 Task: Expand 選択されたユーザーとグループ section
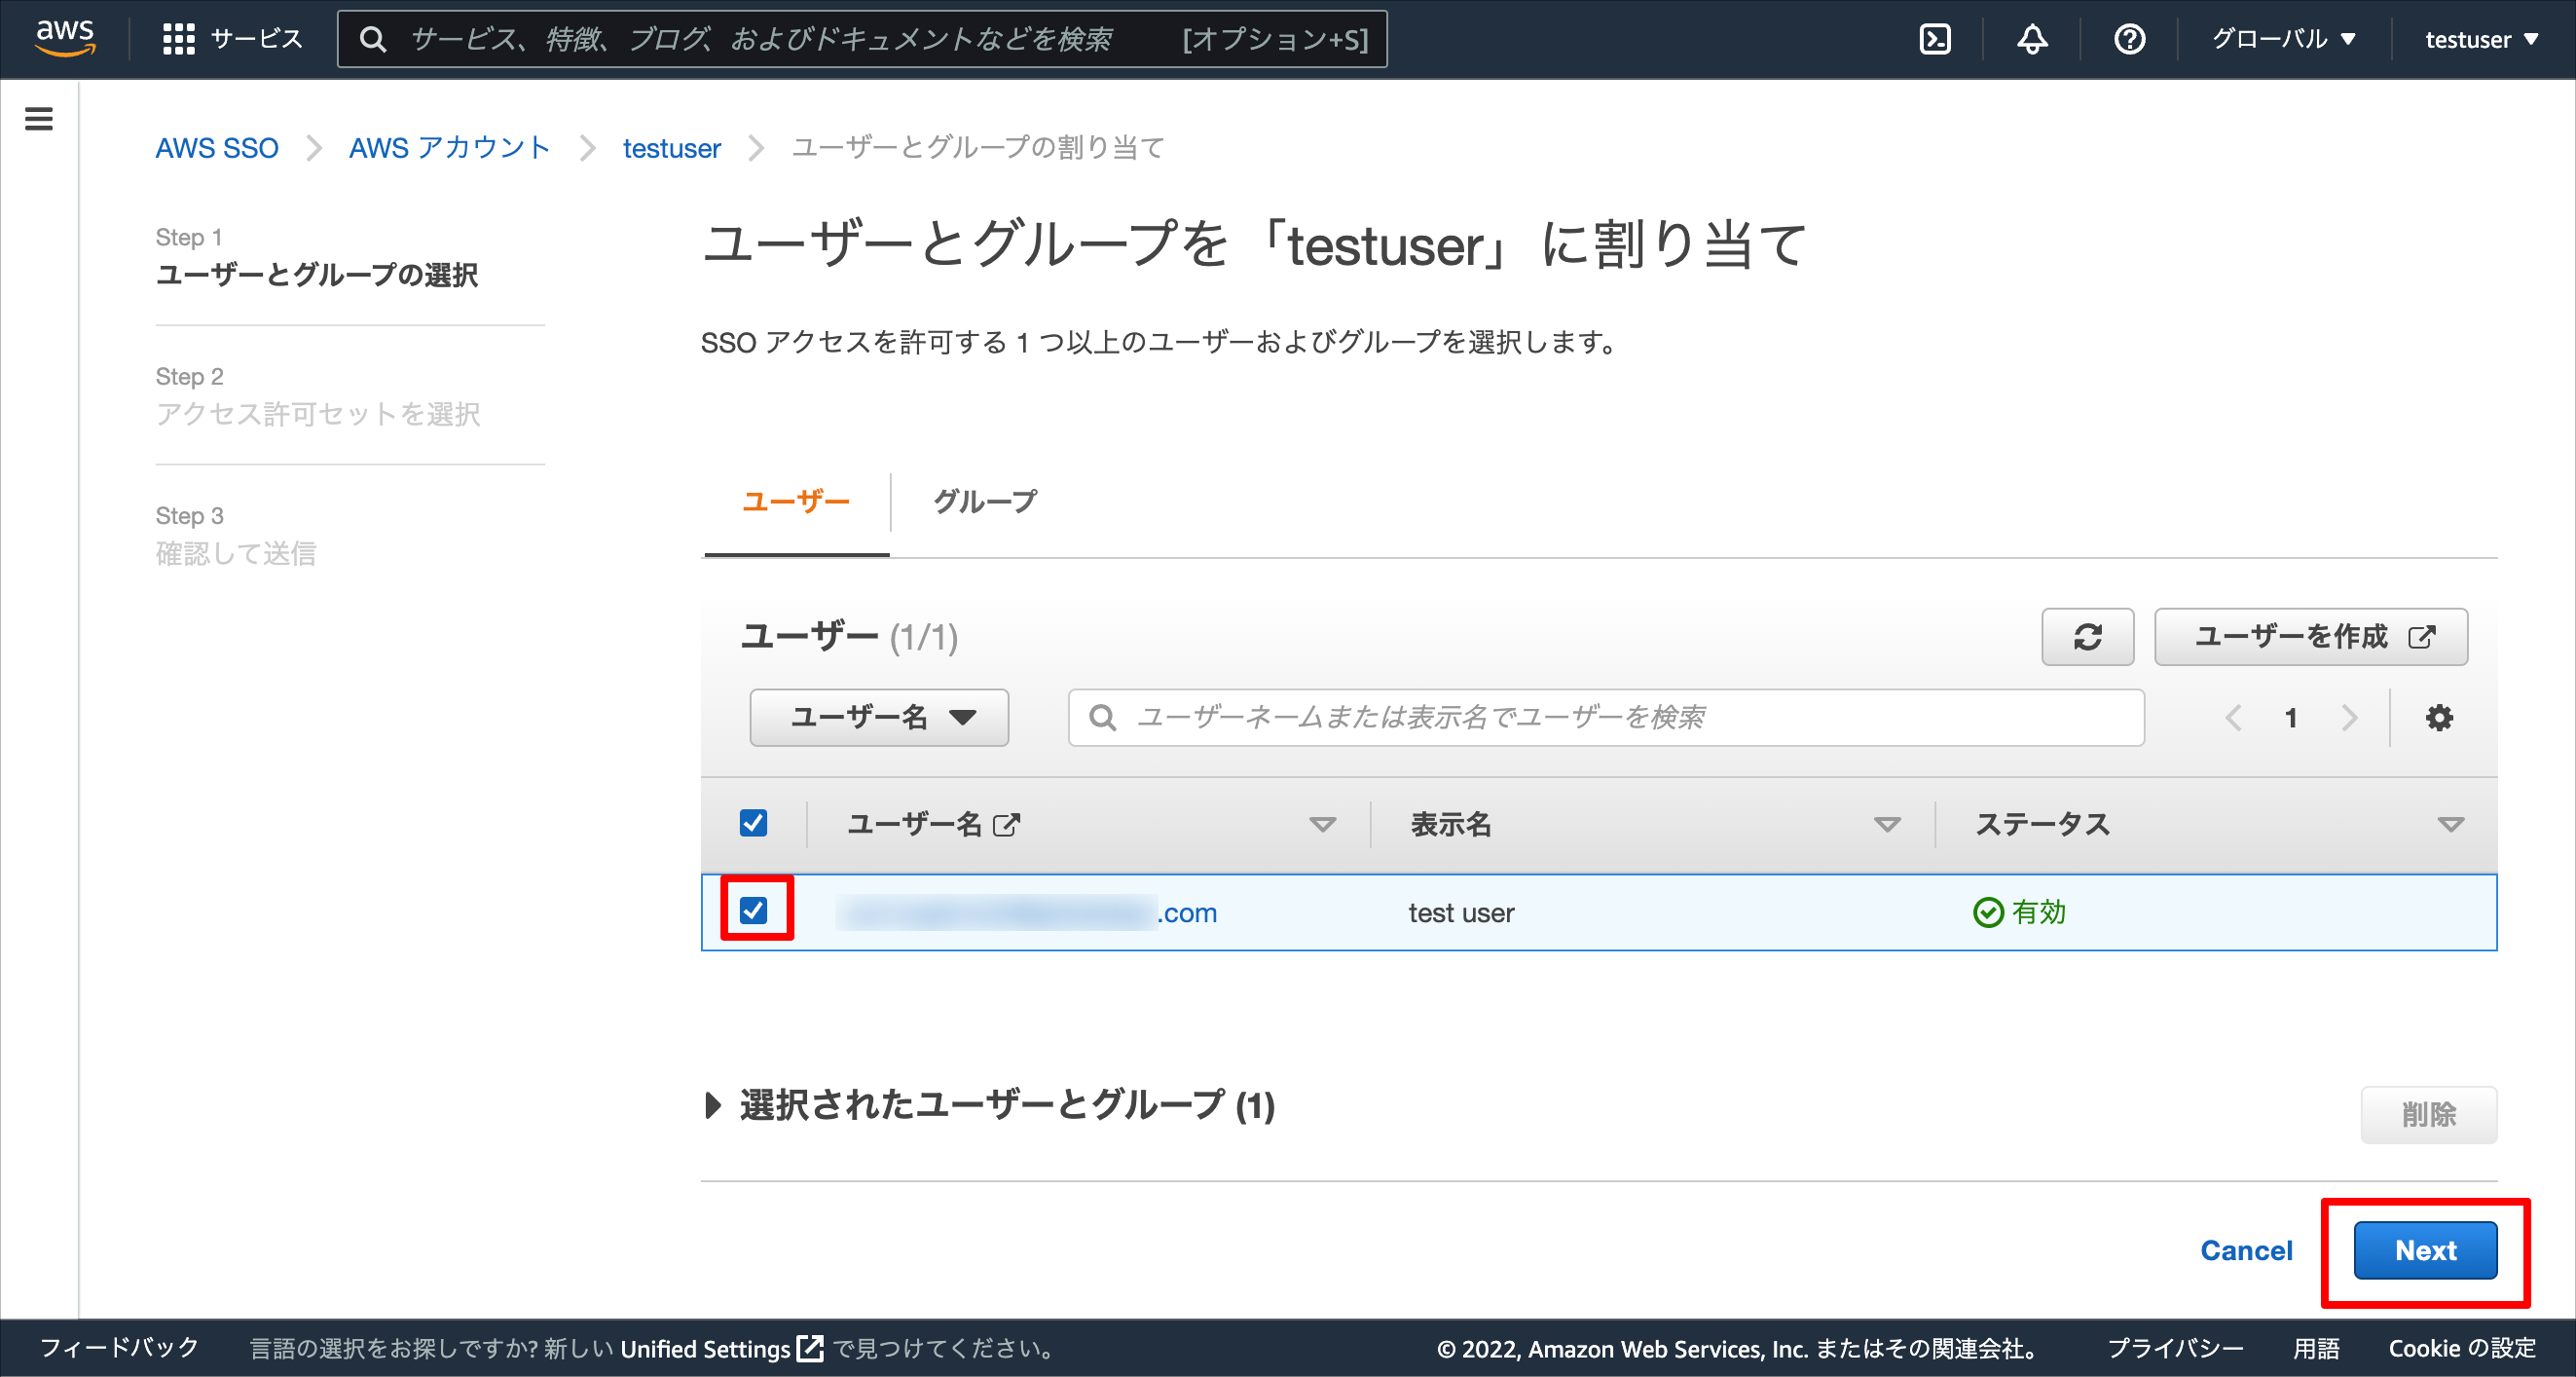[x=713, y=1105]
